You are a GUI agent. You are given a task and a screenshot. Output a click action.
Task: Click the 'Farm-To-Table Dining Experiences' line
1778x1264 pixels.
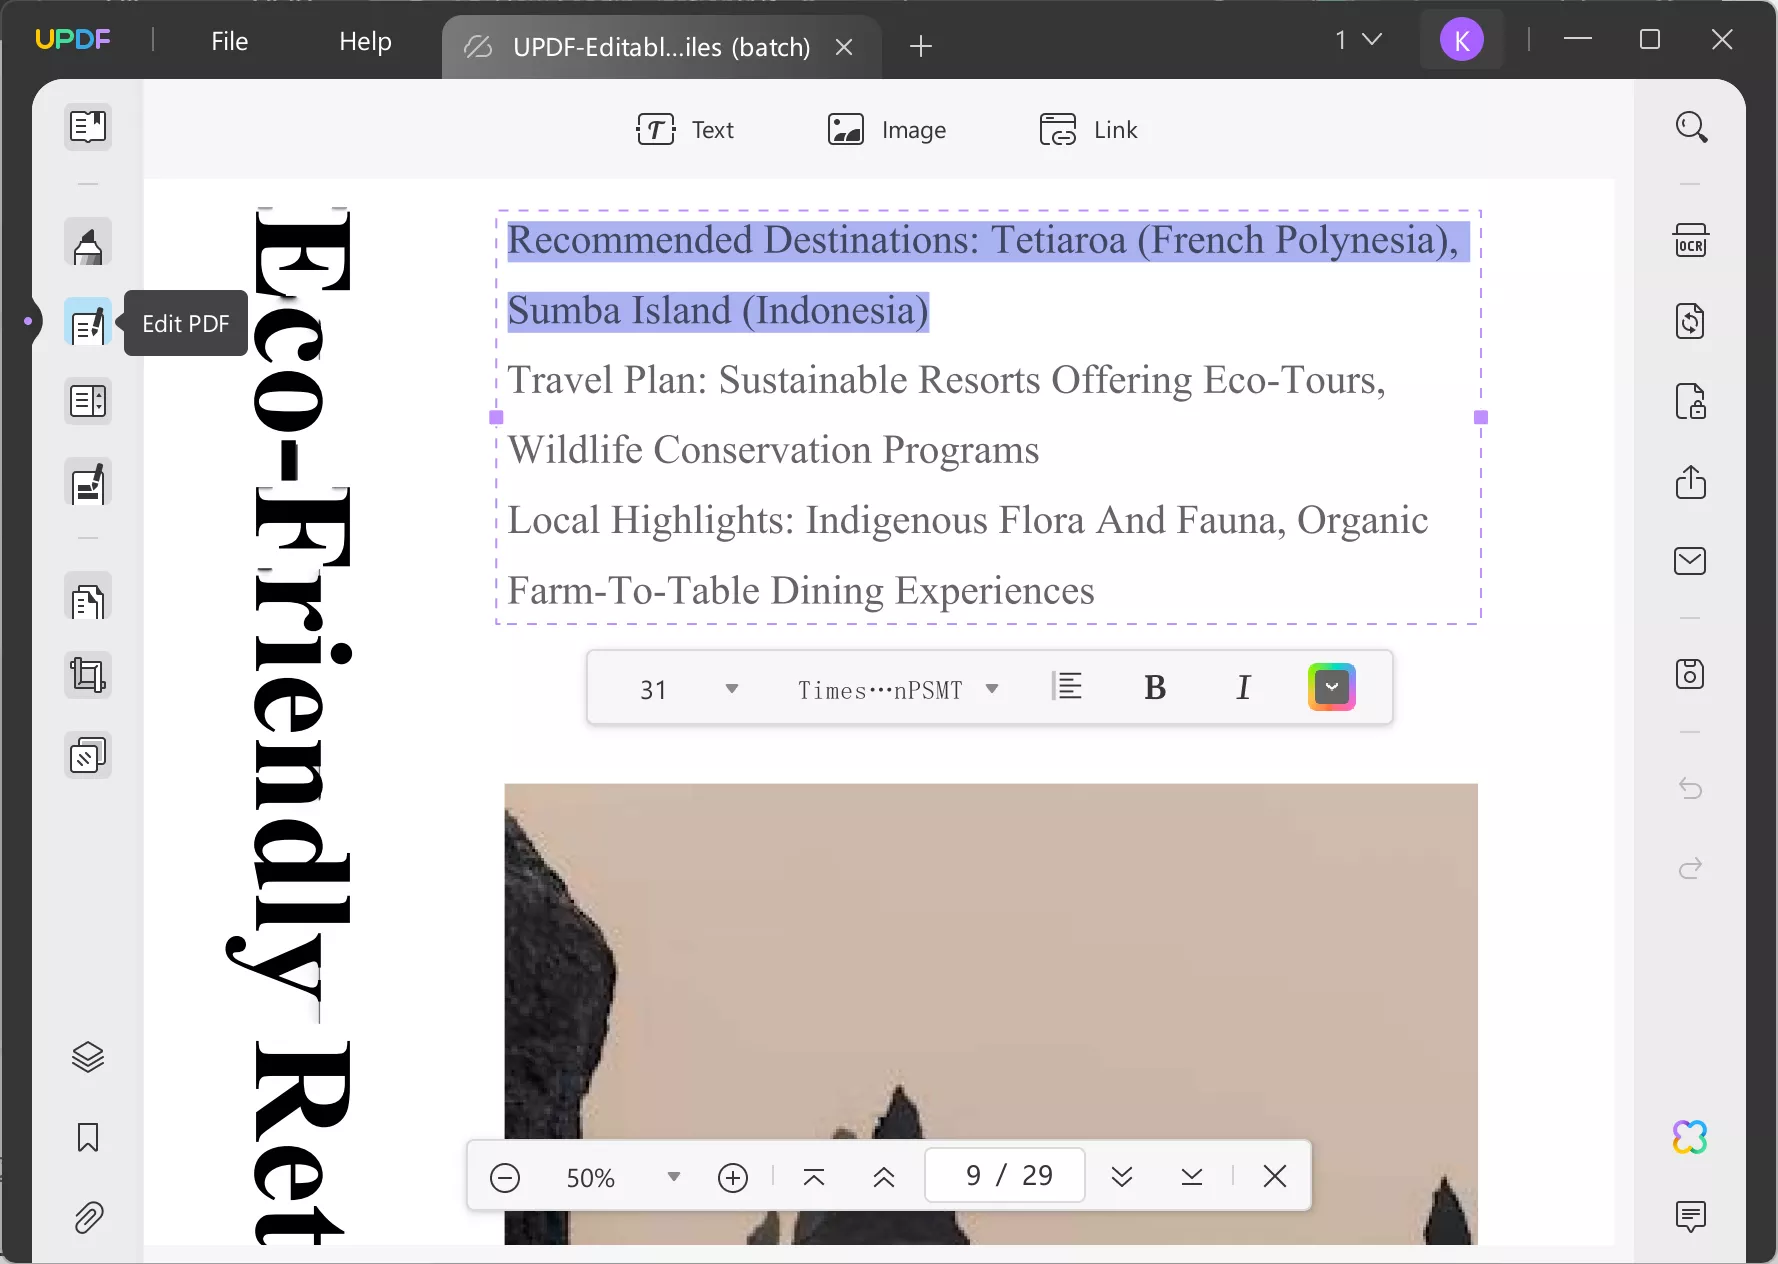tap(801, 591)
